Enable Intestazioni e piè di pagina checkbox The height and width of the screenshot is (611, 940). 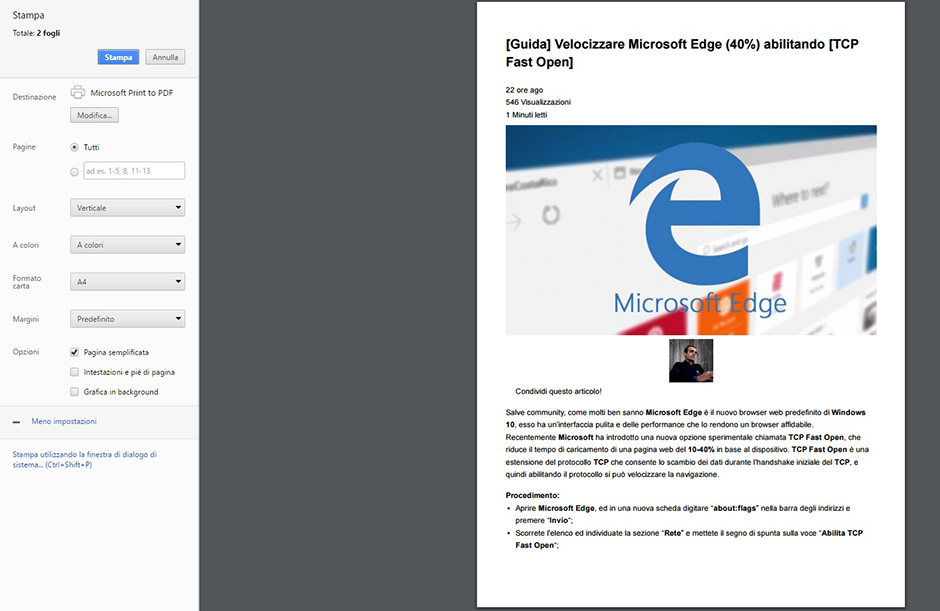[74, 372]
